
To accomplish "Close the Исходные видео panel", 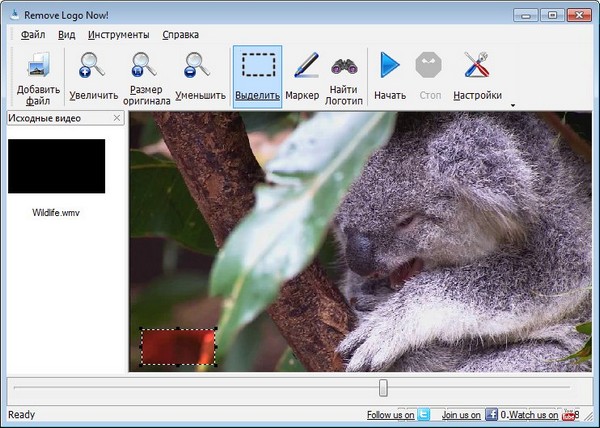I will point(117,119).
